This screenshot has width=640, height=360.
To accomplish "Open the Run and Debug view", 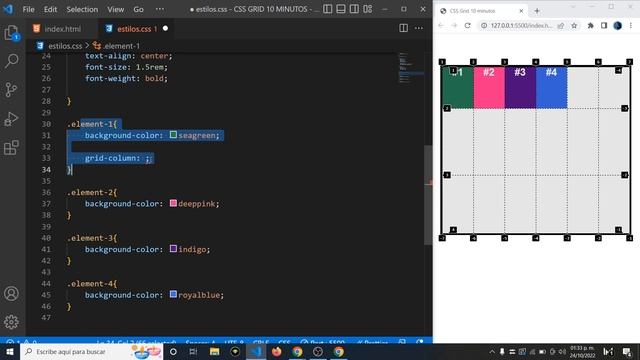I will (x=11, y=119).
